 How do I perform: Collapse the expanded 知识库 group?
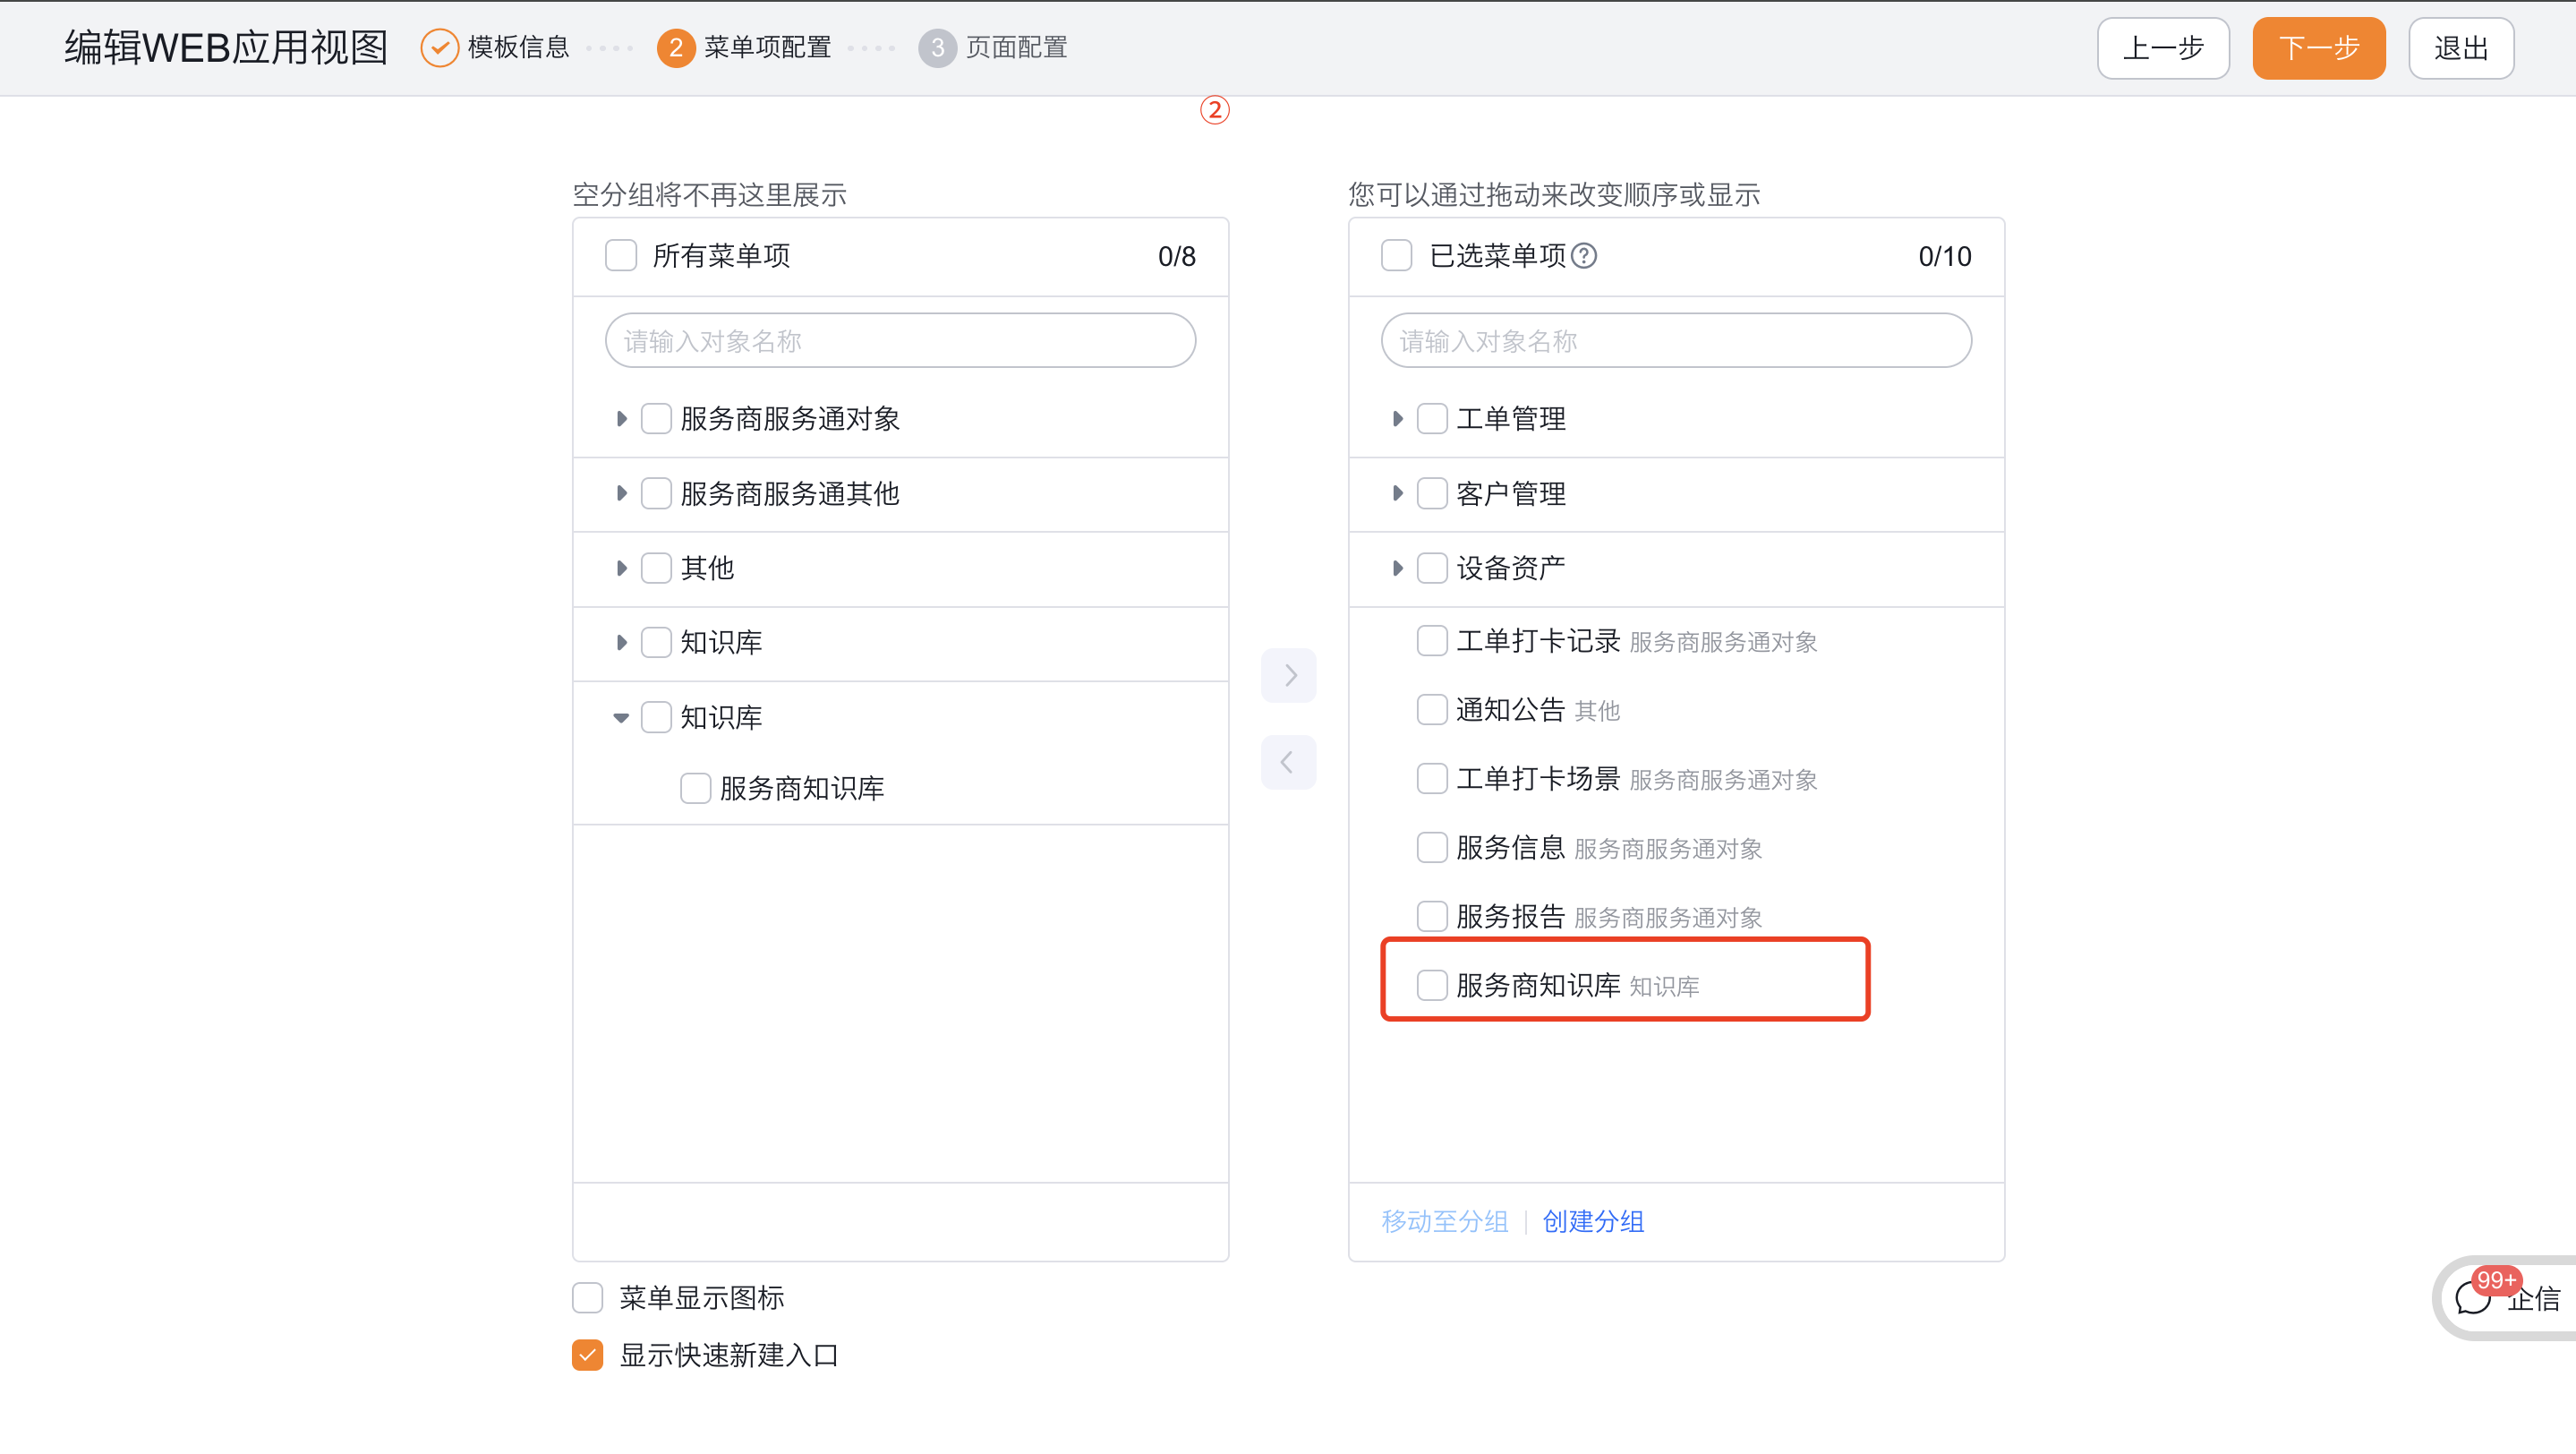[621, 717]
